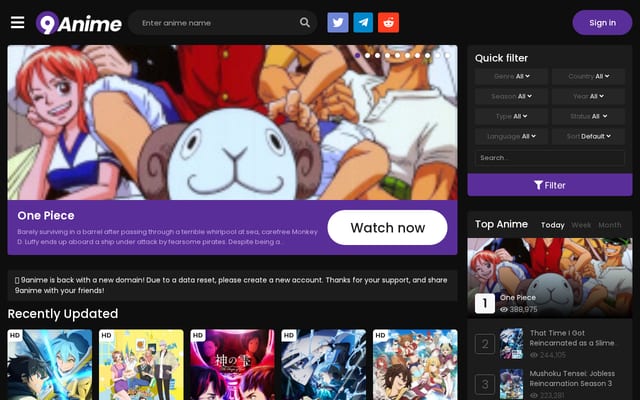Click the Quick filter heading

[501, 58]
